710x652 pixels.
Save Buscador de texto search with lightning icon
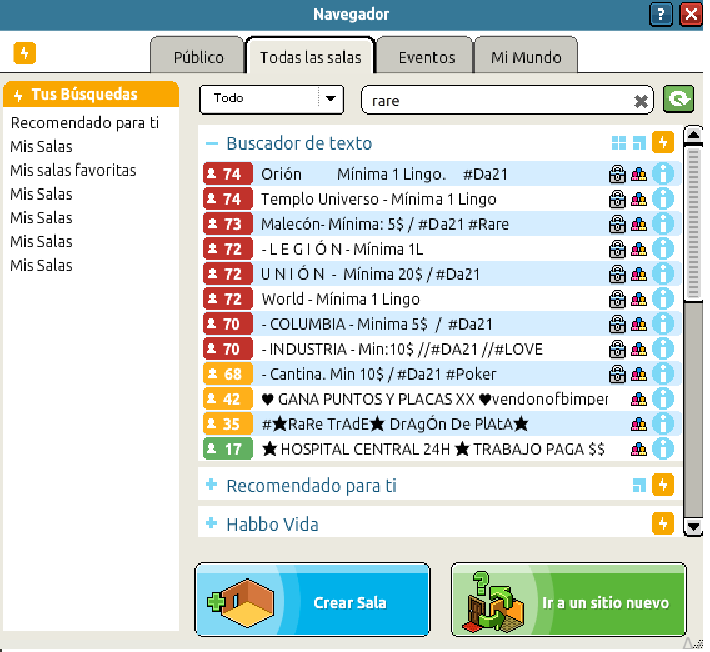click(x=663, y=143)
